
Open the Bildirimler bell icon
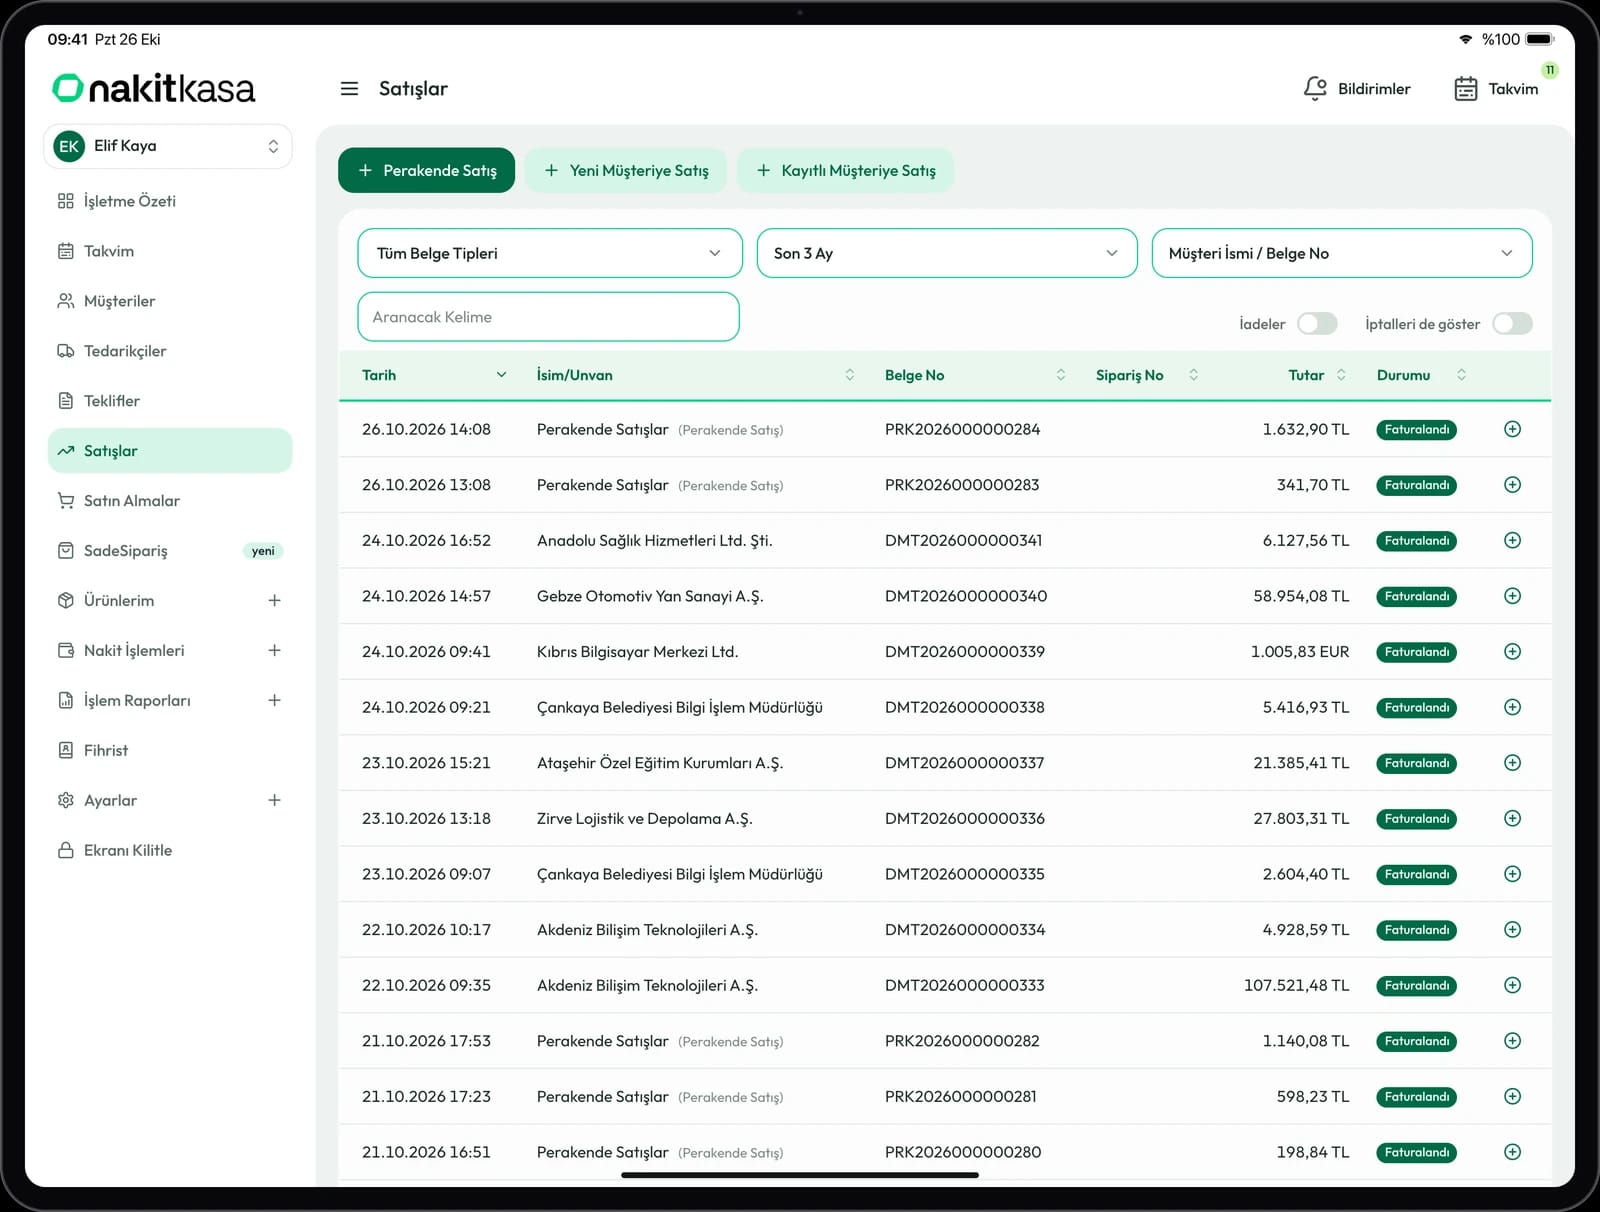pyautogui.click(x=1315, y=89)
